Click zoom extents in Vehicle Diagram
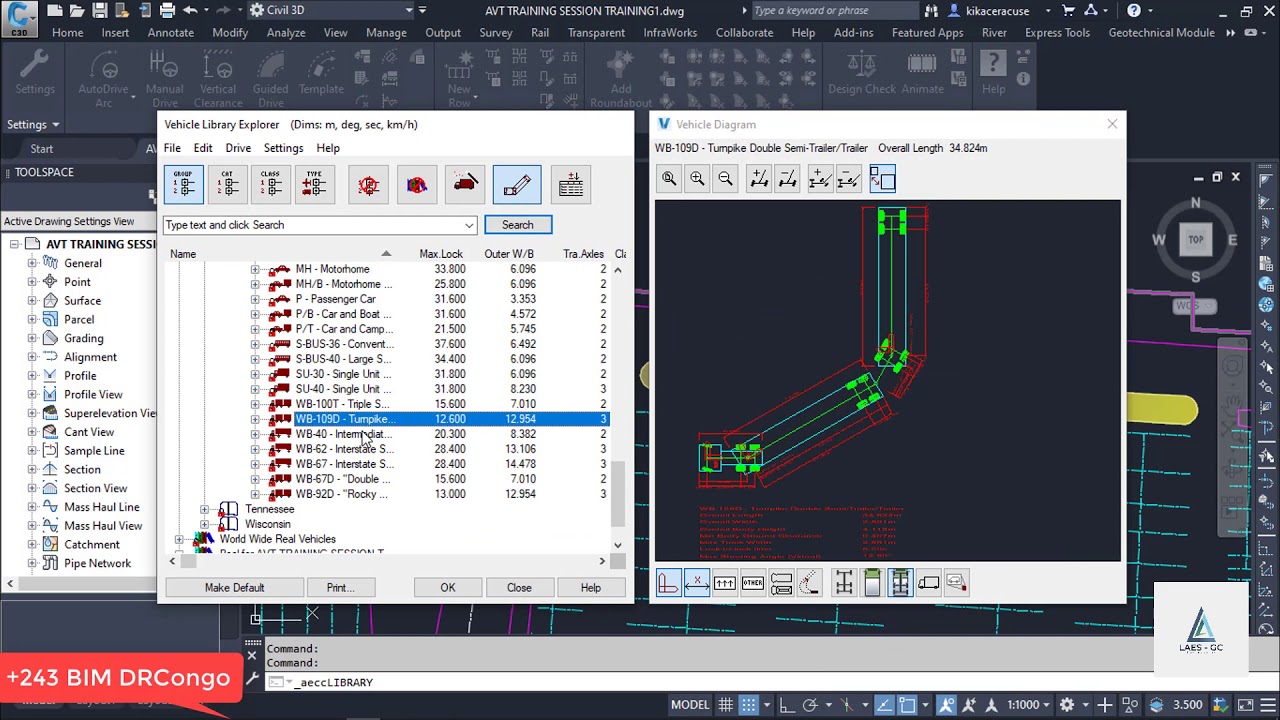 tap(669, 179)
